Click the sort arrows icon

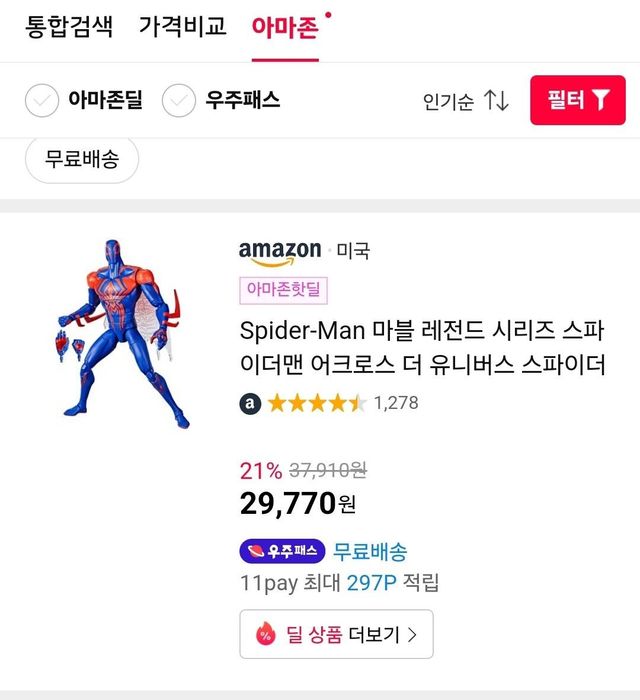[x=496, y=100]
